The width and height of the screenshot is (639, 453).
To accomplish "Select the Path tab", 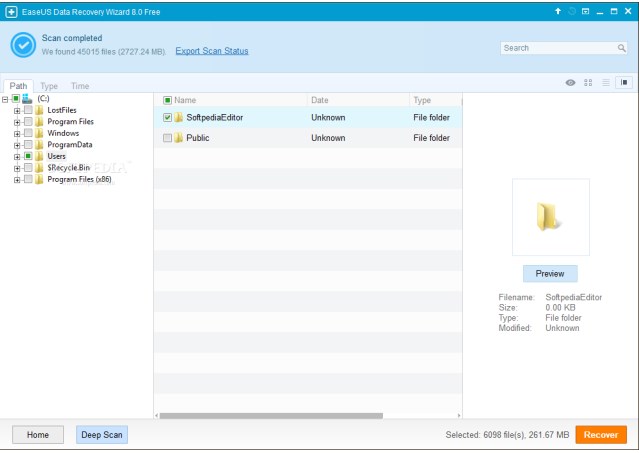I will pos(18,86).
